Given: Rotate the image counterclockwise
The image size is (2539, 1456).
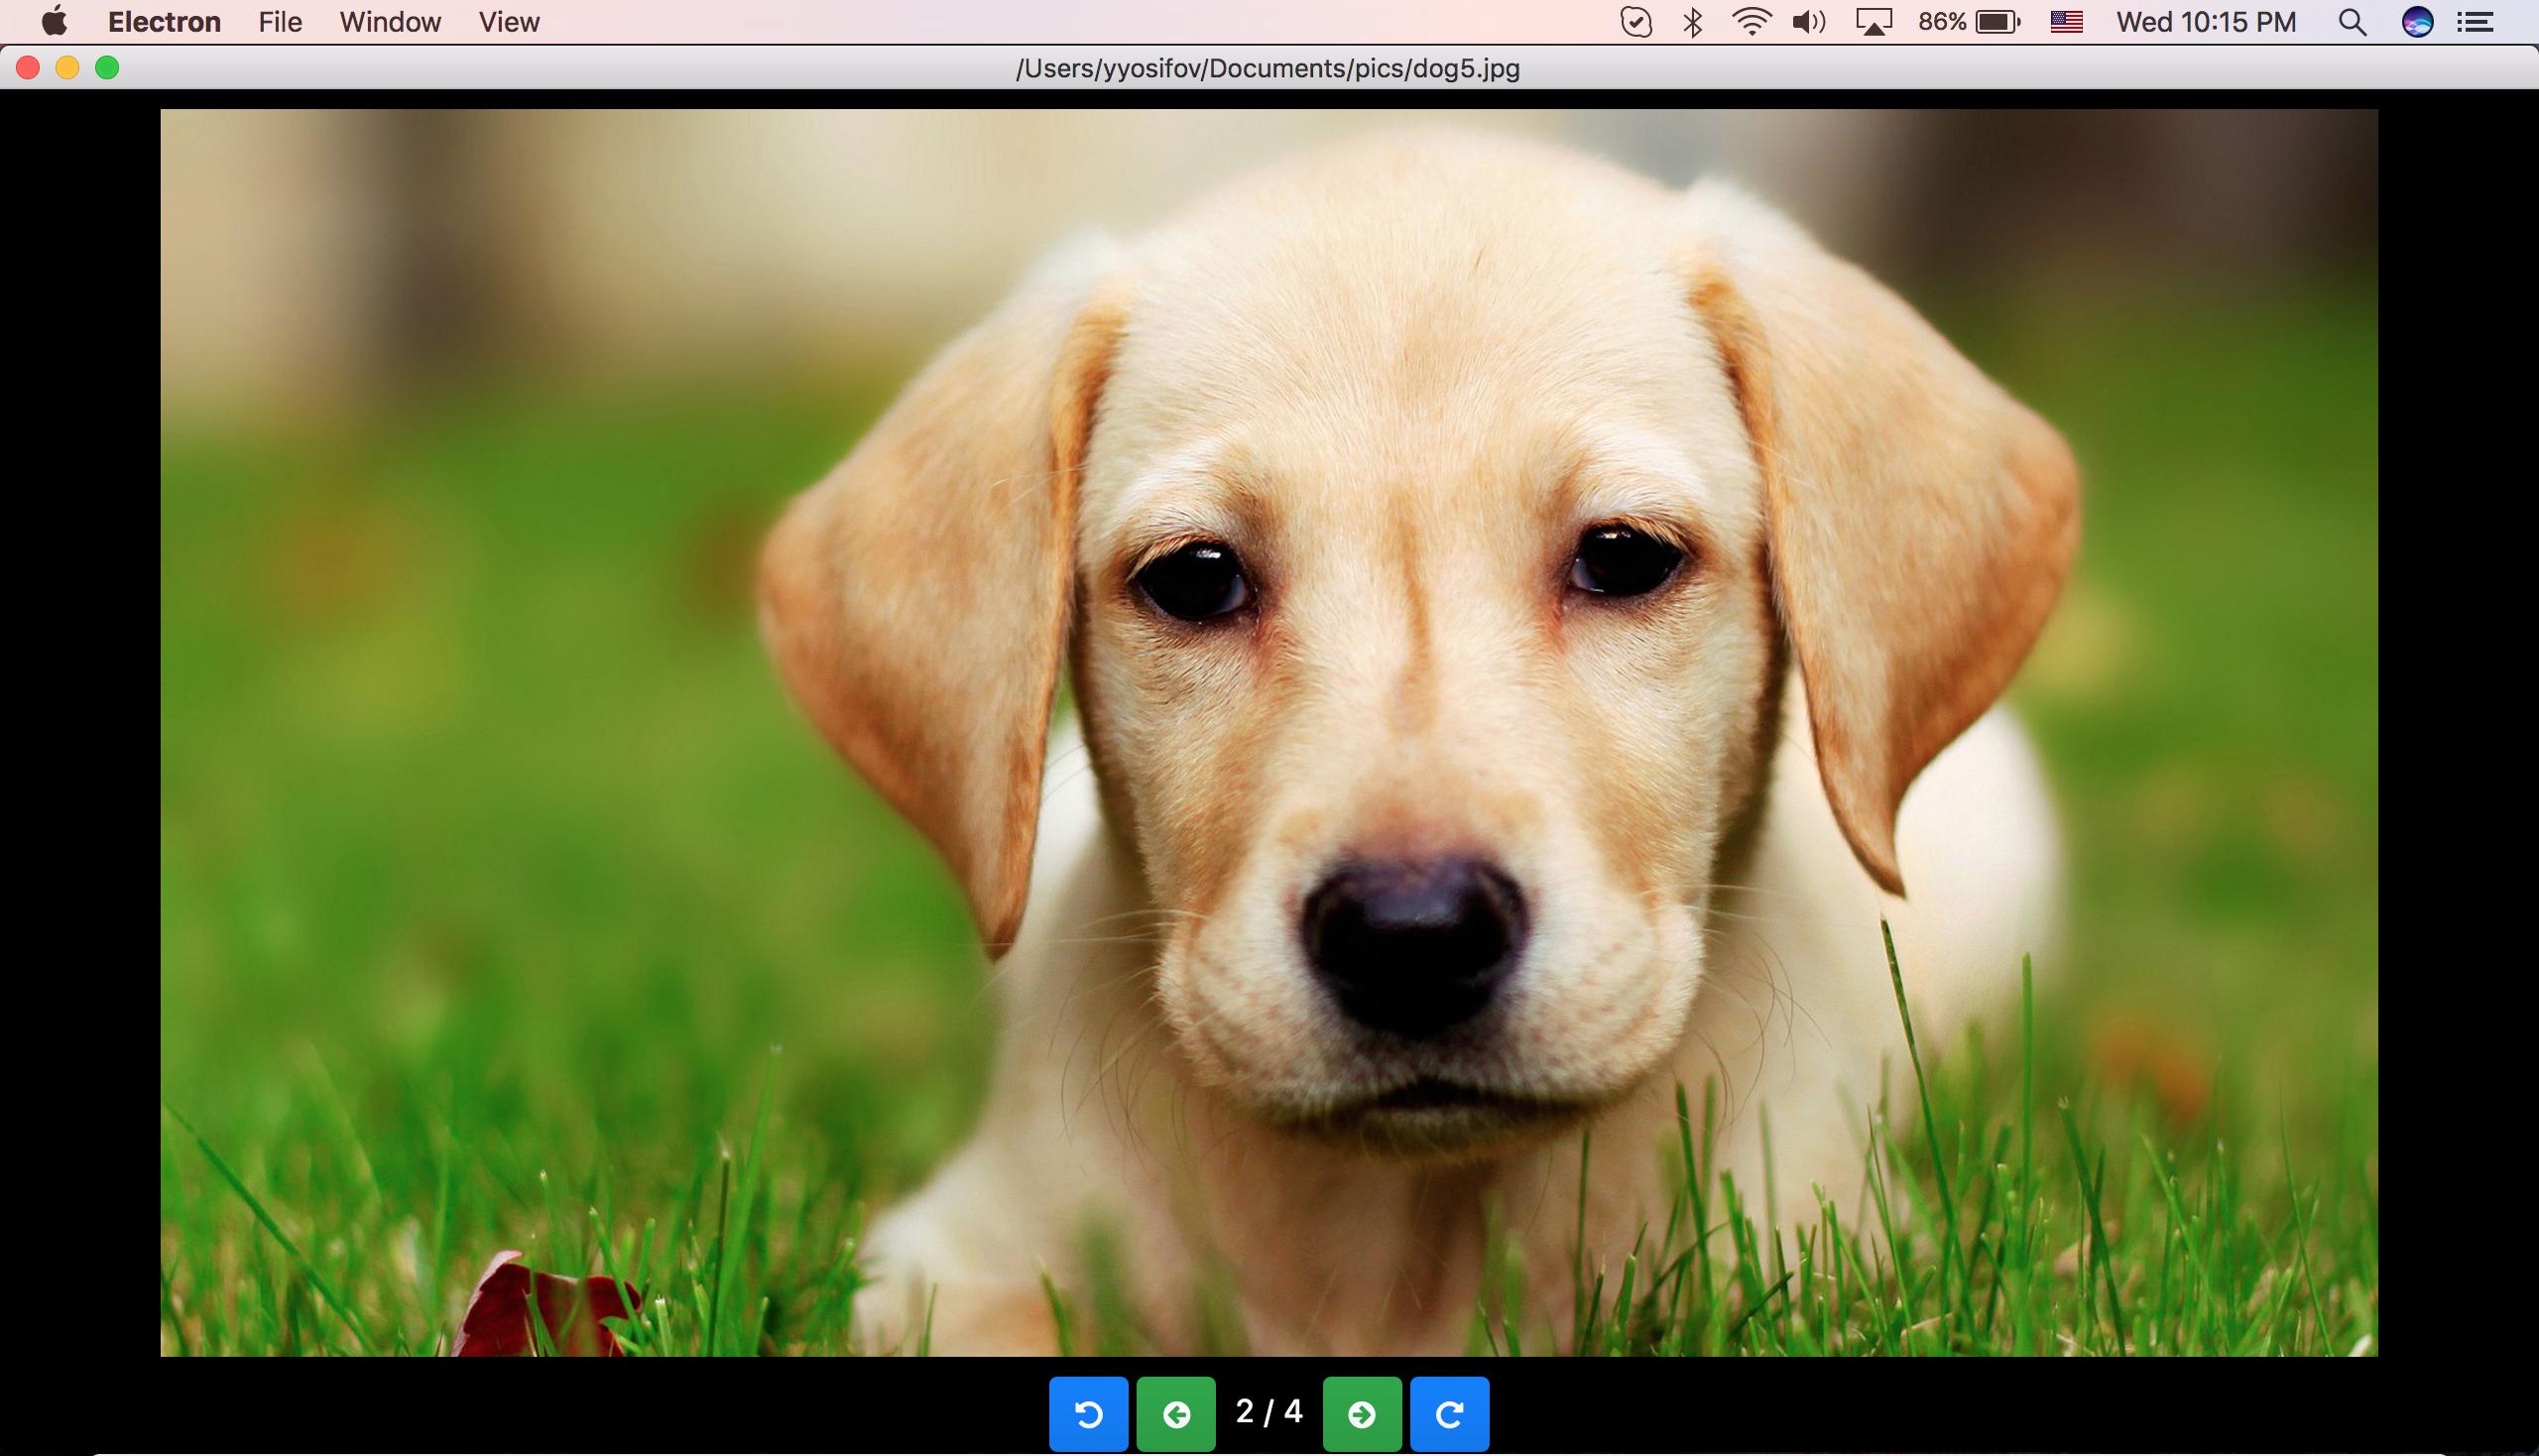Looking at the screenshot, I should (1088, 1414).
